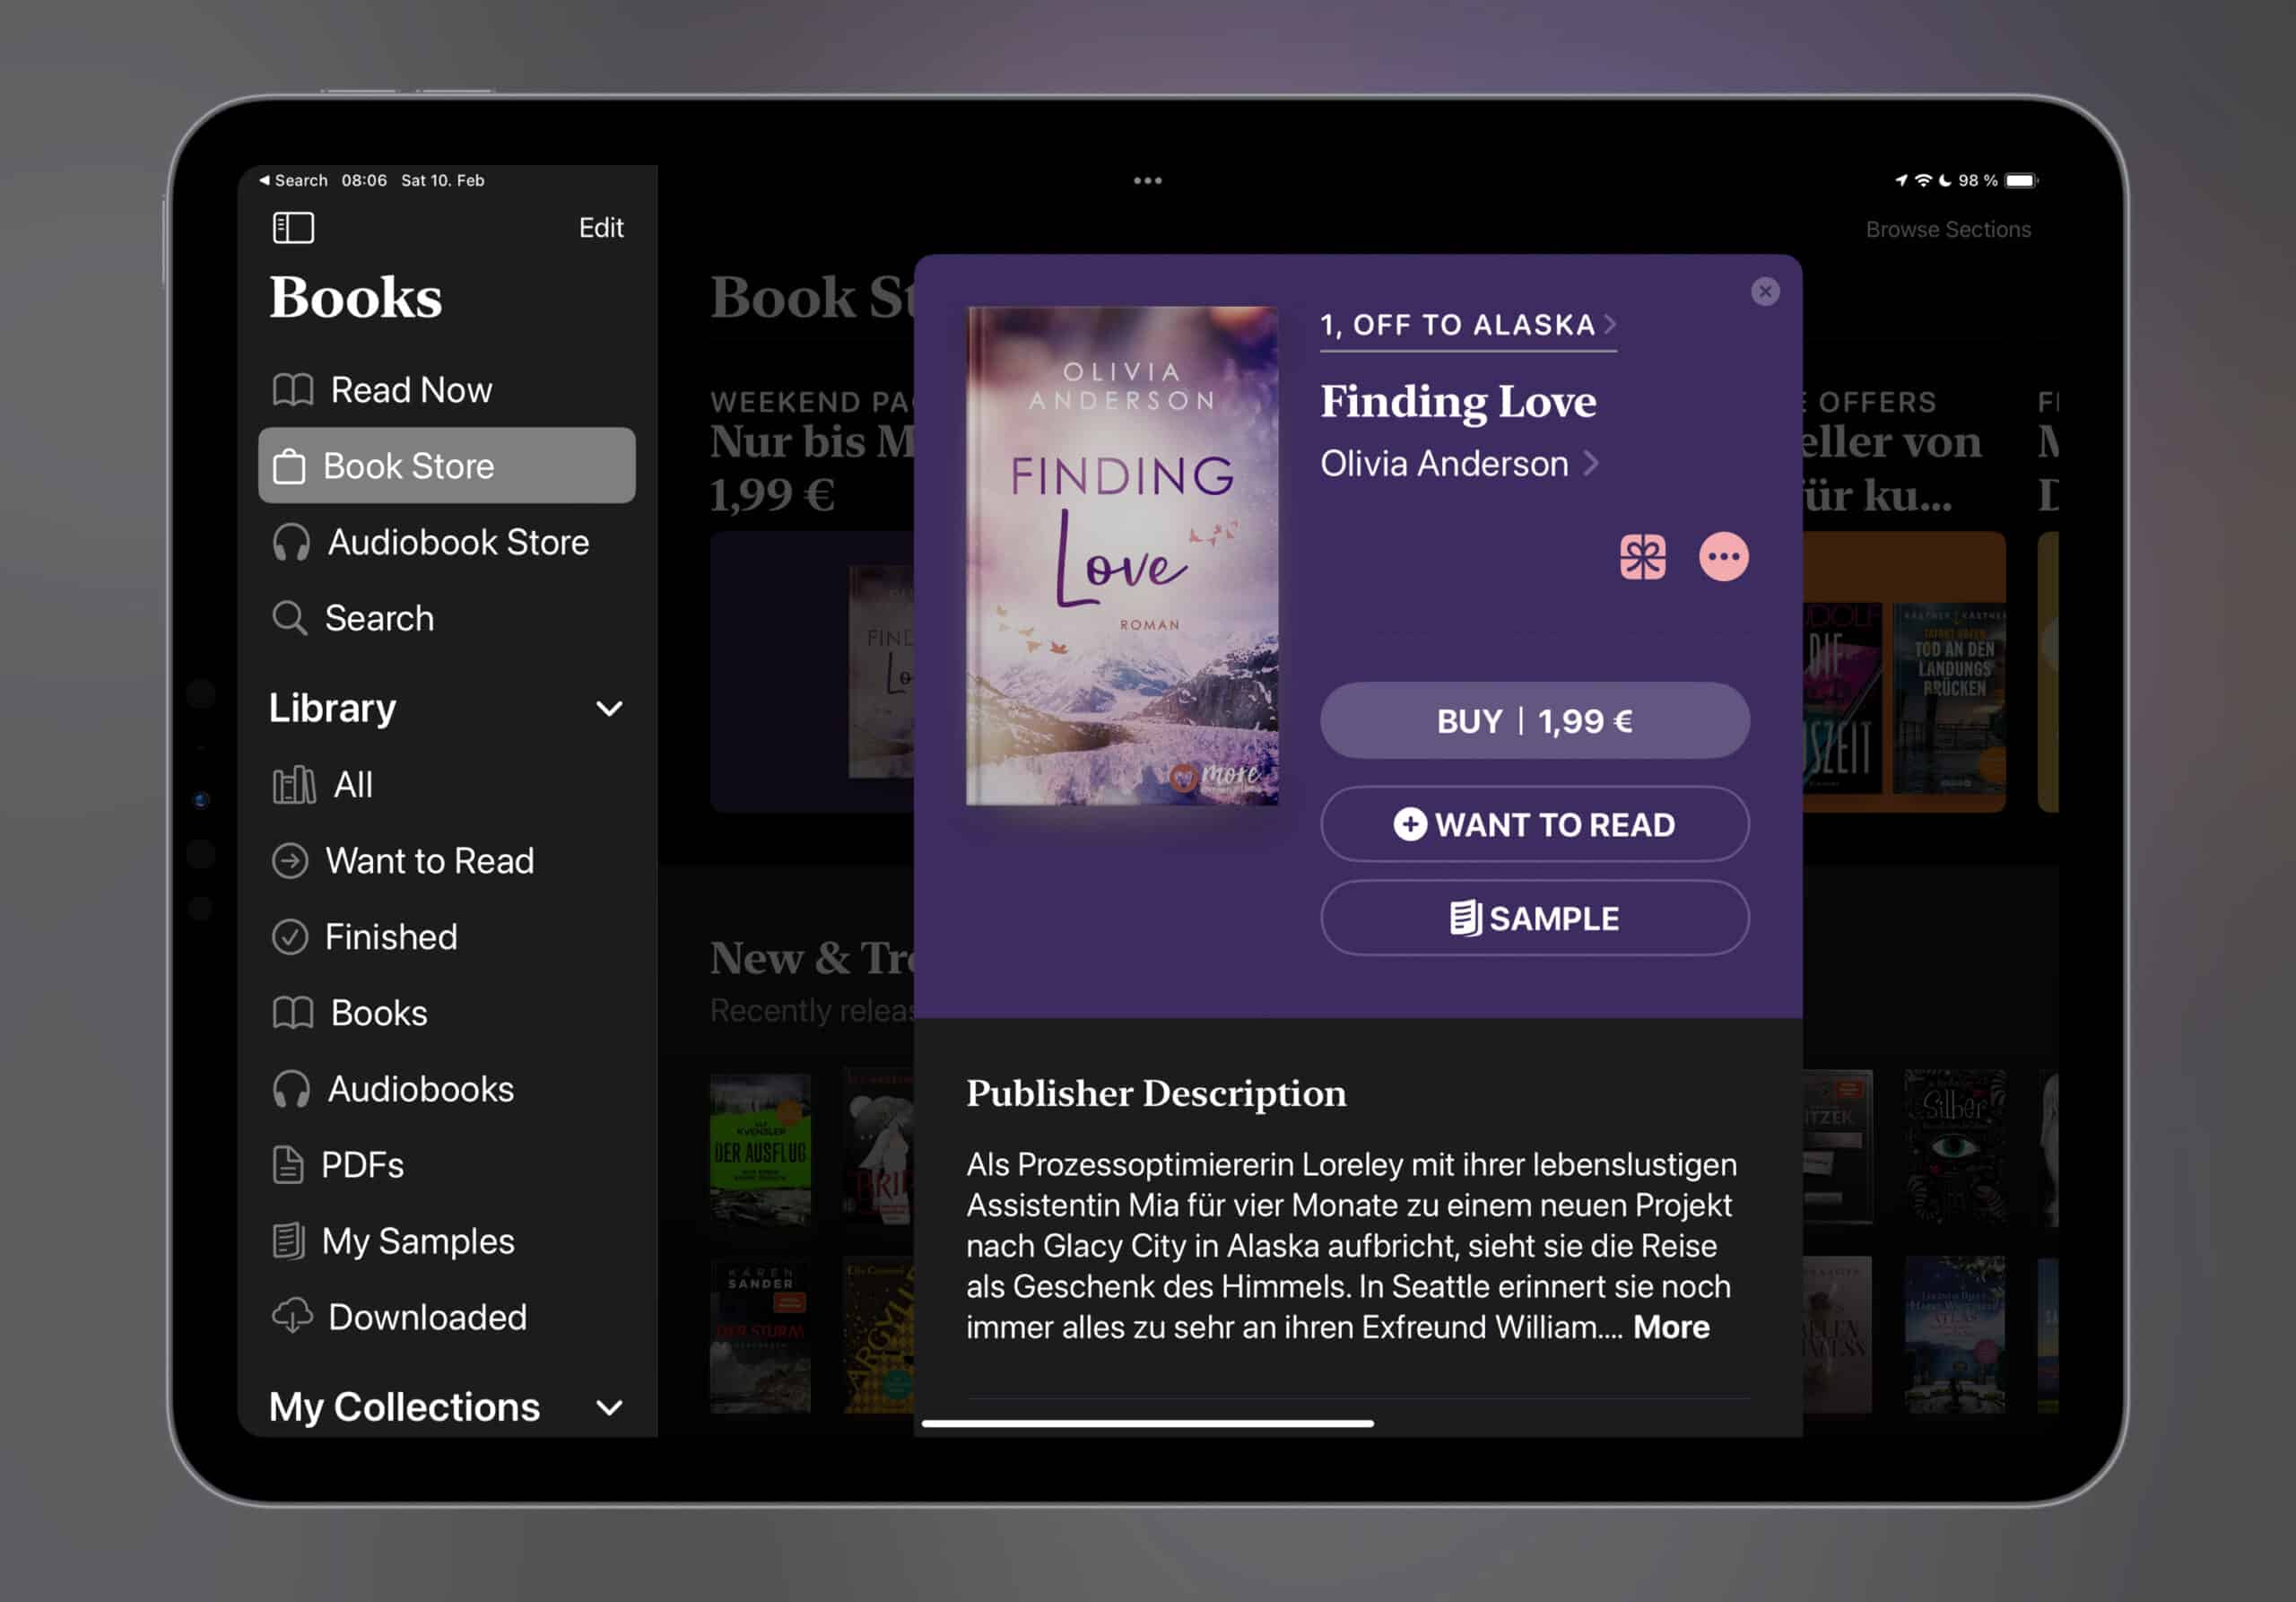2296x1602 pixels.
Task: Collapse the Library section chevron
Action: coord(609,709)
